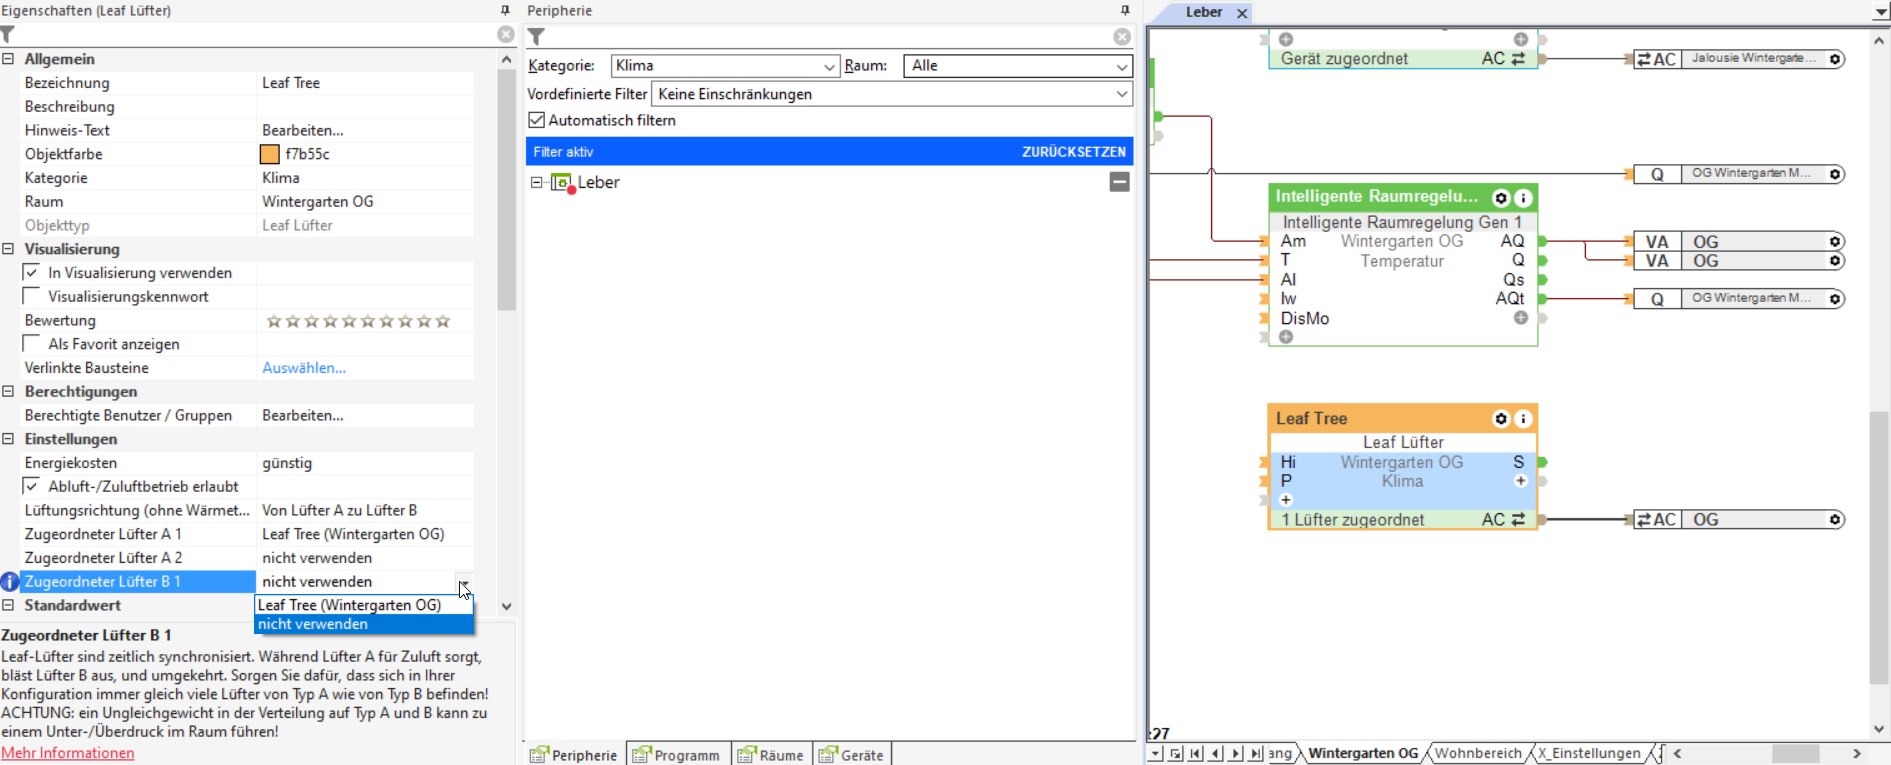Choose nicht verwenden in the dropdown list

tap(364, 624)
